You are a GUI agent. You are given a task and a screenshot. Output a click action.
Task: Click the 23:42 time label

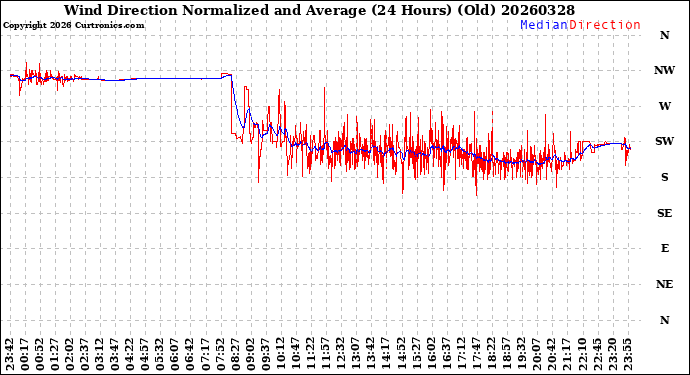(10, 355)
